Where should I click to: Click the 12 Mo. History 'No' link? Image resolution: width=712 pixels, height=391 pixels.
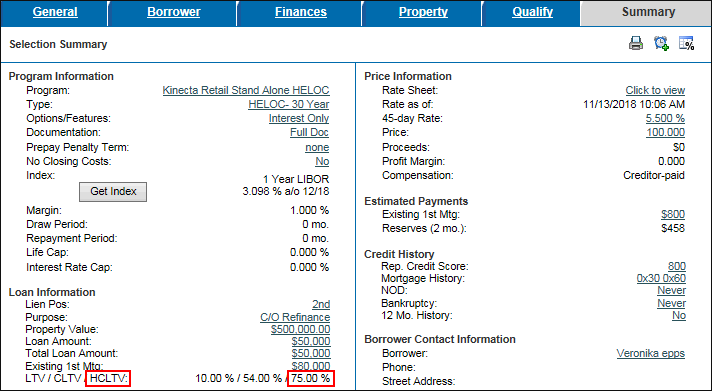click(679, 316)
